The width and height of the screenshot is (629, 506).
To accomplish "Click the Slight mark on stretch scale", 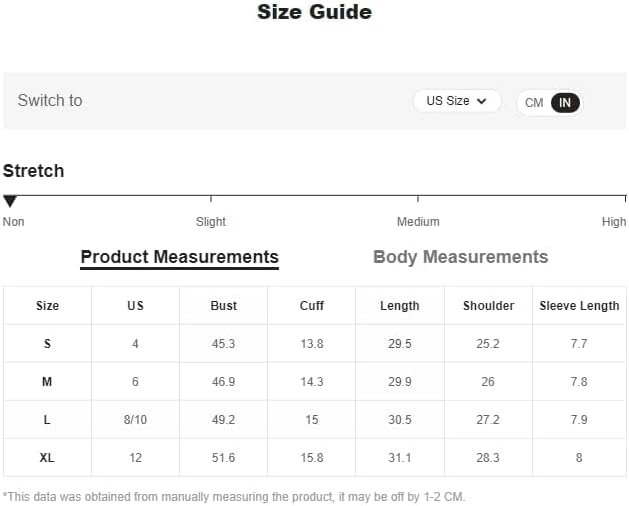I will 211,222.
